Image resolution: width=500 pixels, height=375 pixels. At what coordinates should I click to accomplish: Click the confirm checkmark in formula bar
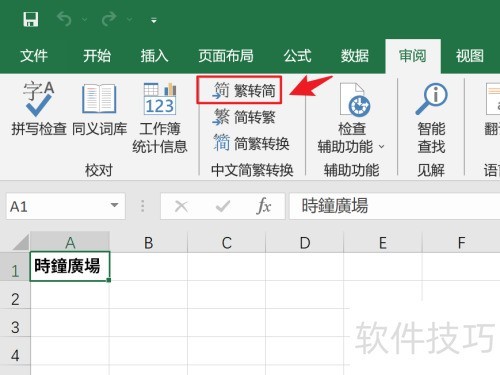click(223, 206)
